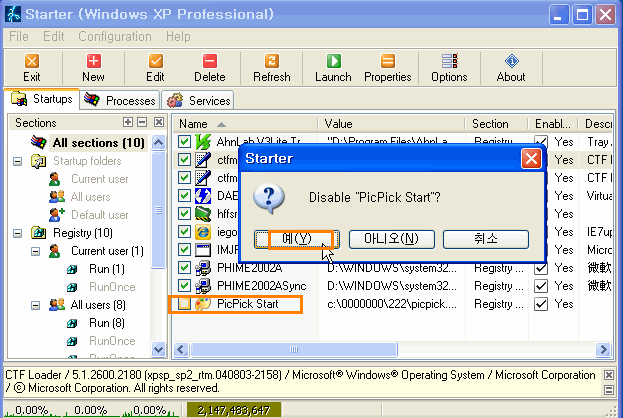Click the list's scroll left arrow
Image resolution: width=623 pixels, height=418 pixels.
coord(181,350)
